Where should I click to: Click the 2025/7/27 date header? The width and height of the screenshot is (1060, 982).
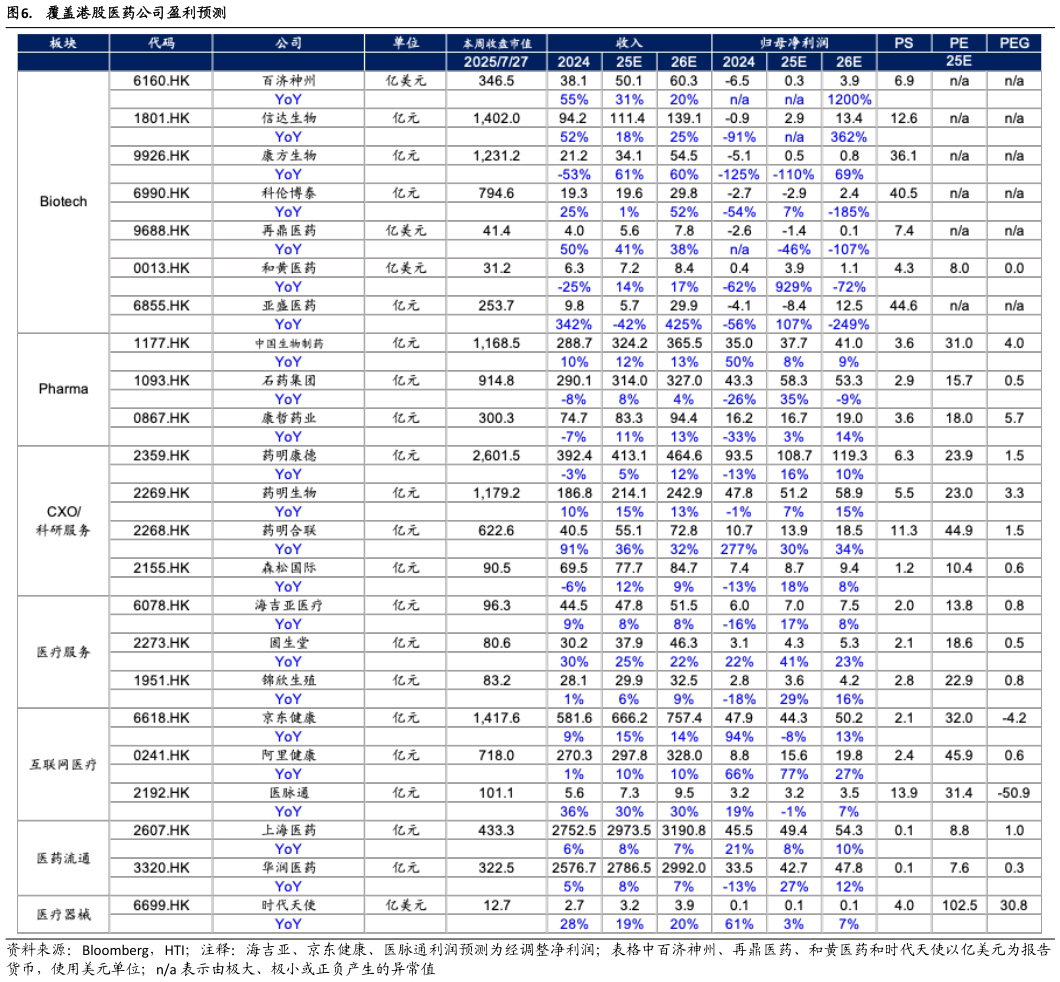(496, 62)
